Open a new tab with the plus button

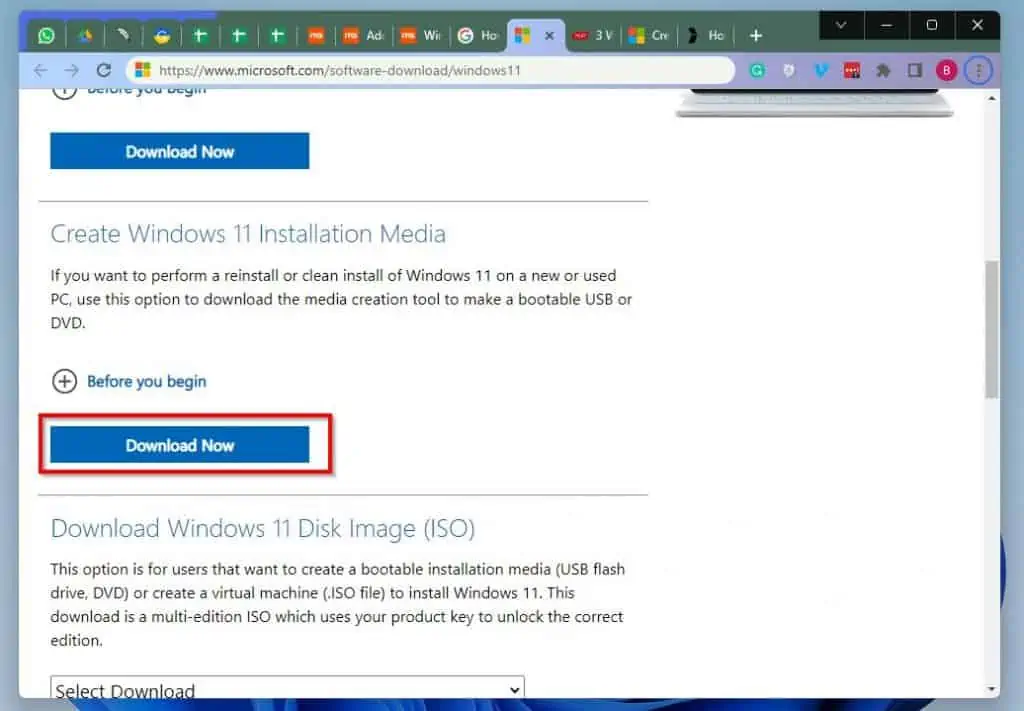pos(756,35)
